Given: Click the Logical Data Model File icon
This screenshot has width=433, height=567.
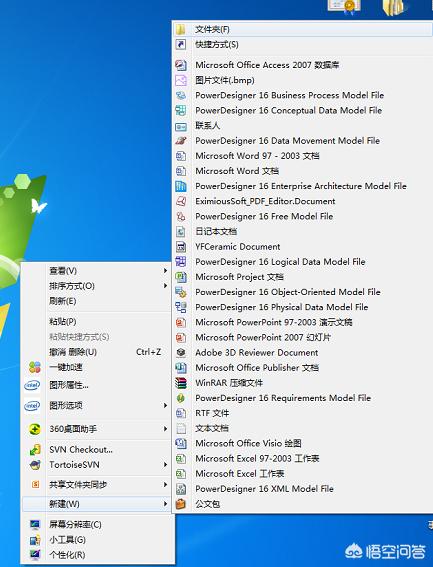Looking at the screenshot, I should point(181,262).
